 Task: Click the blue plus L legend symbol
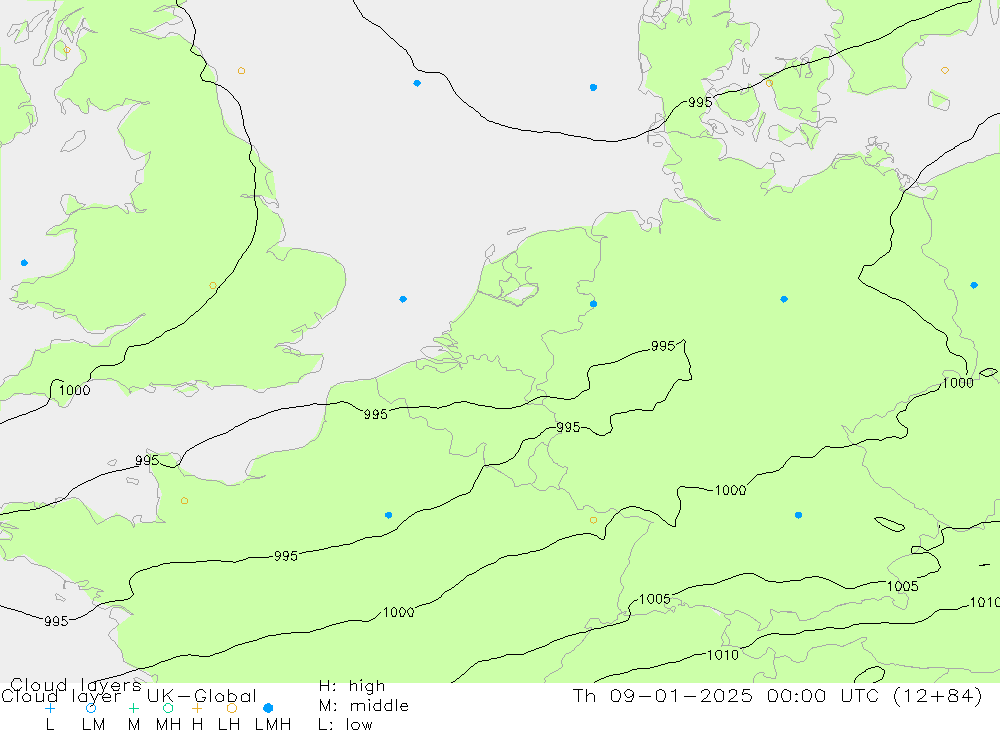coord(50,708)
